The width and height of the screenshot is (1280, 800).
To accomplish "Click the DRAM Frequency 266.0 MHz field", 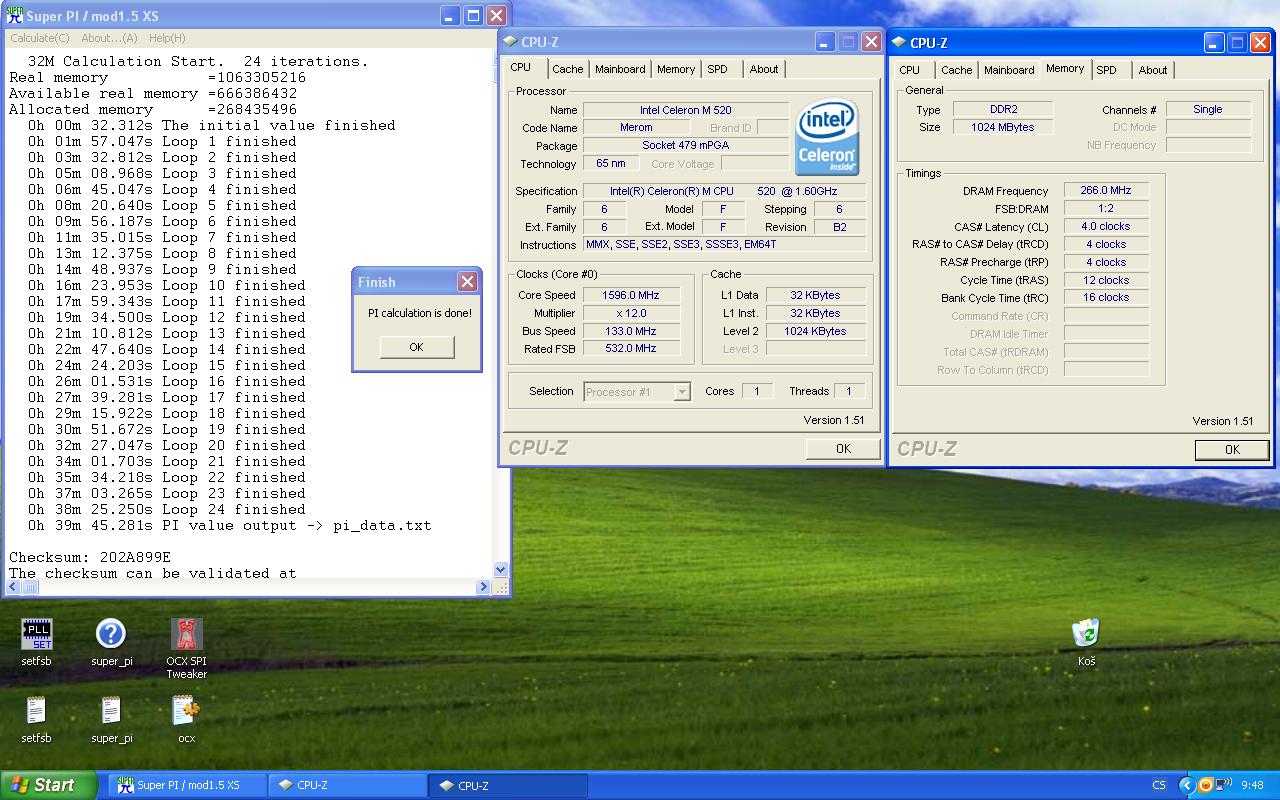I will pos(1105,191).
